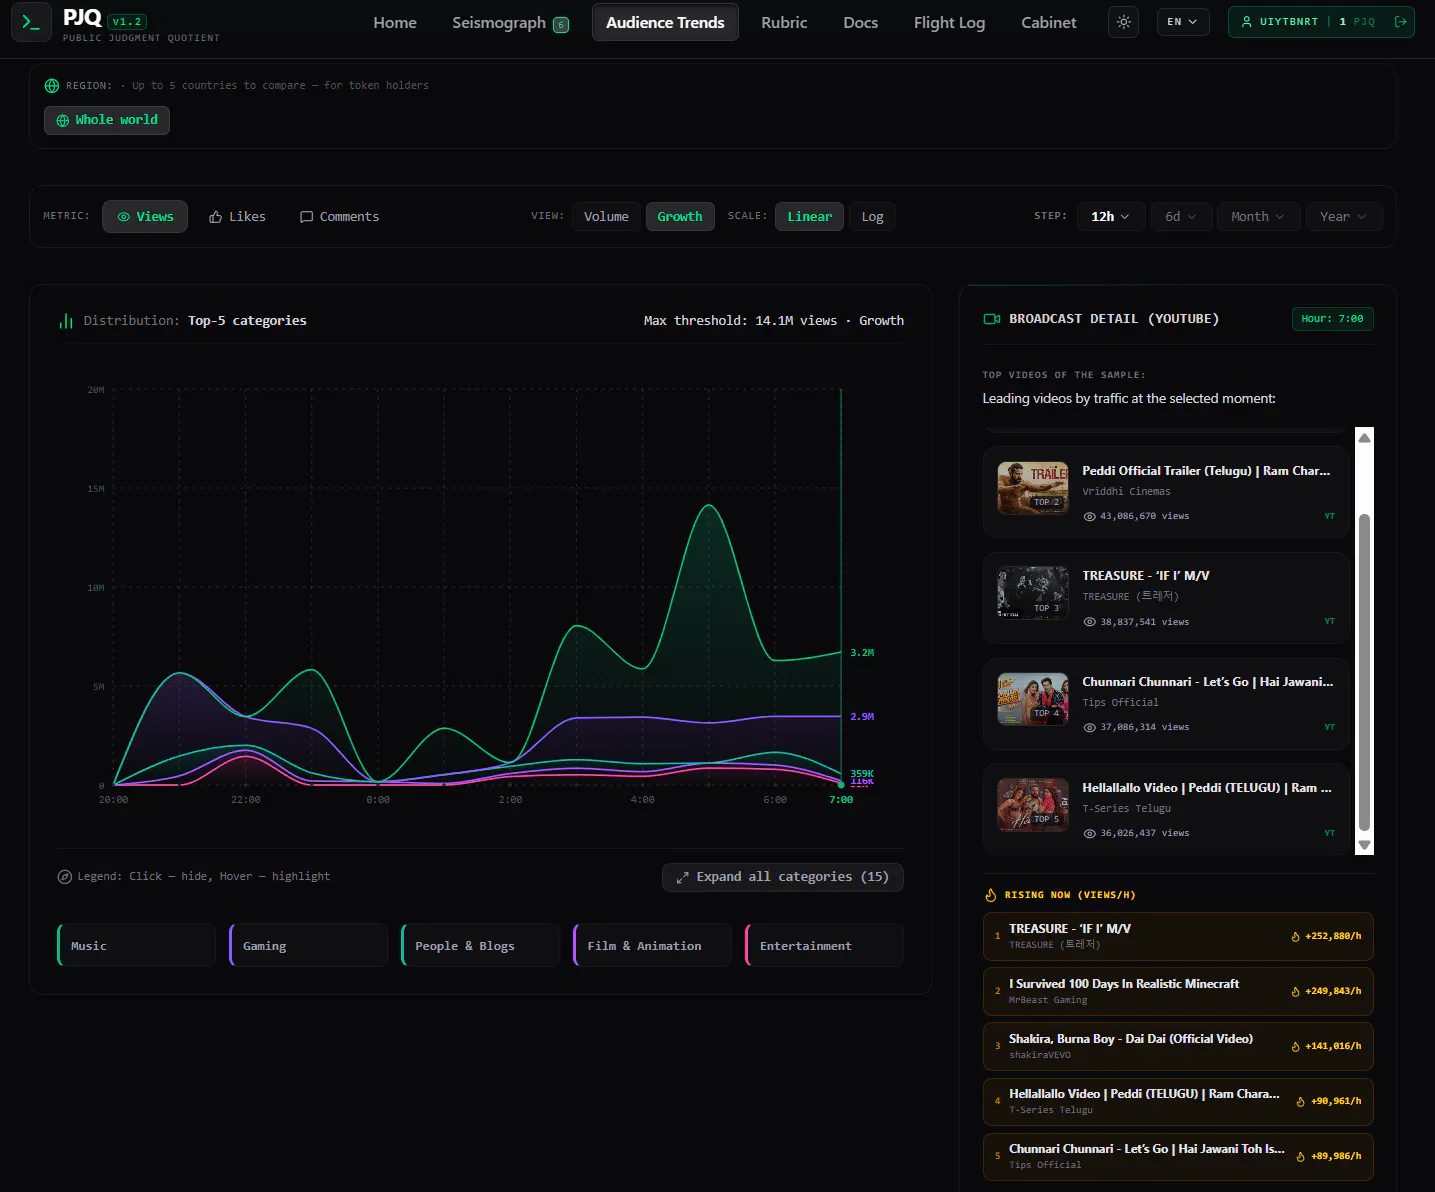Image resolution: width=1435 pixels, height=1192 pixels.
Task: Open the Cabinet tab
Action: 1049,22
